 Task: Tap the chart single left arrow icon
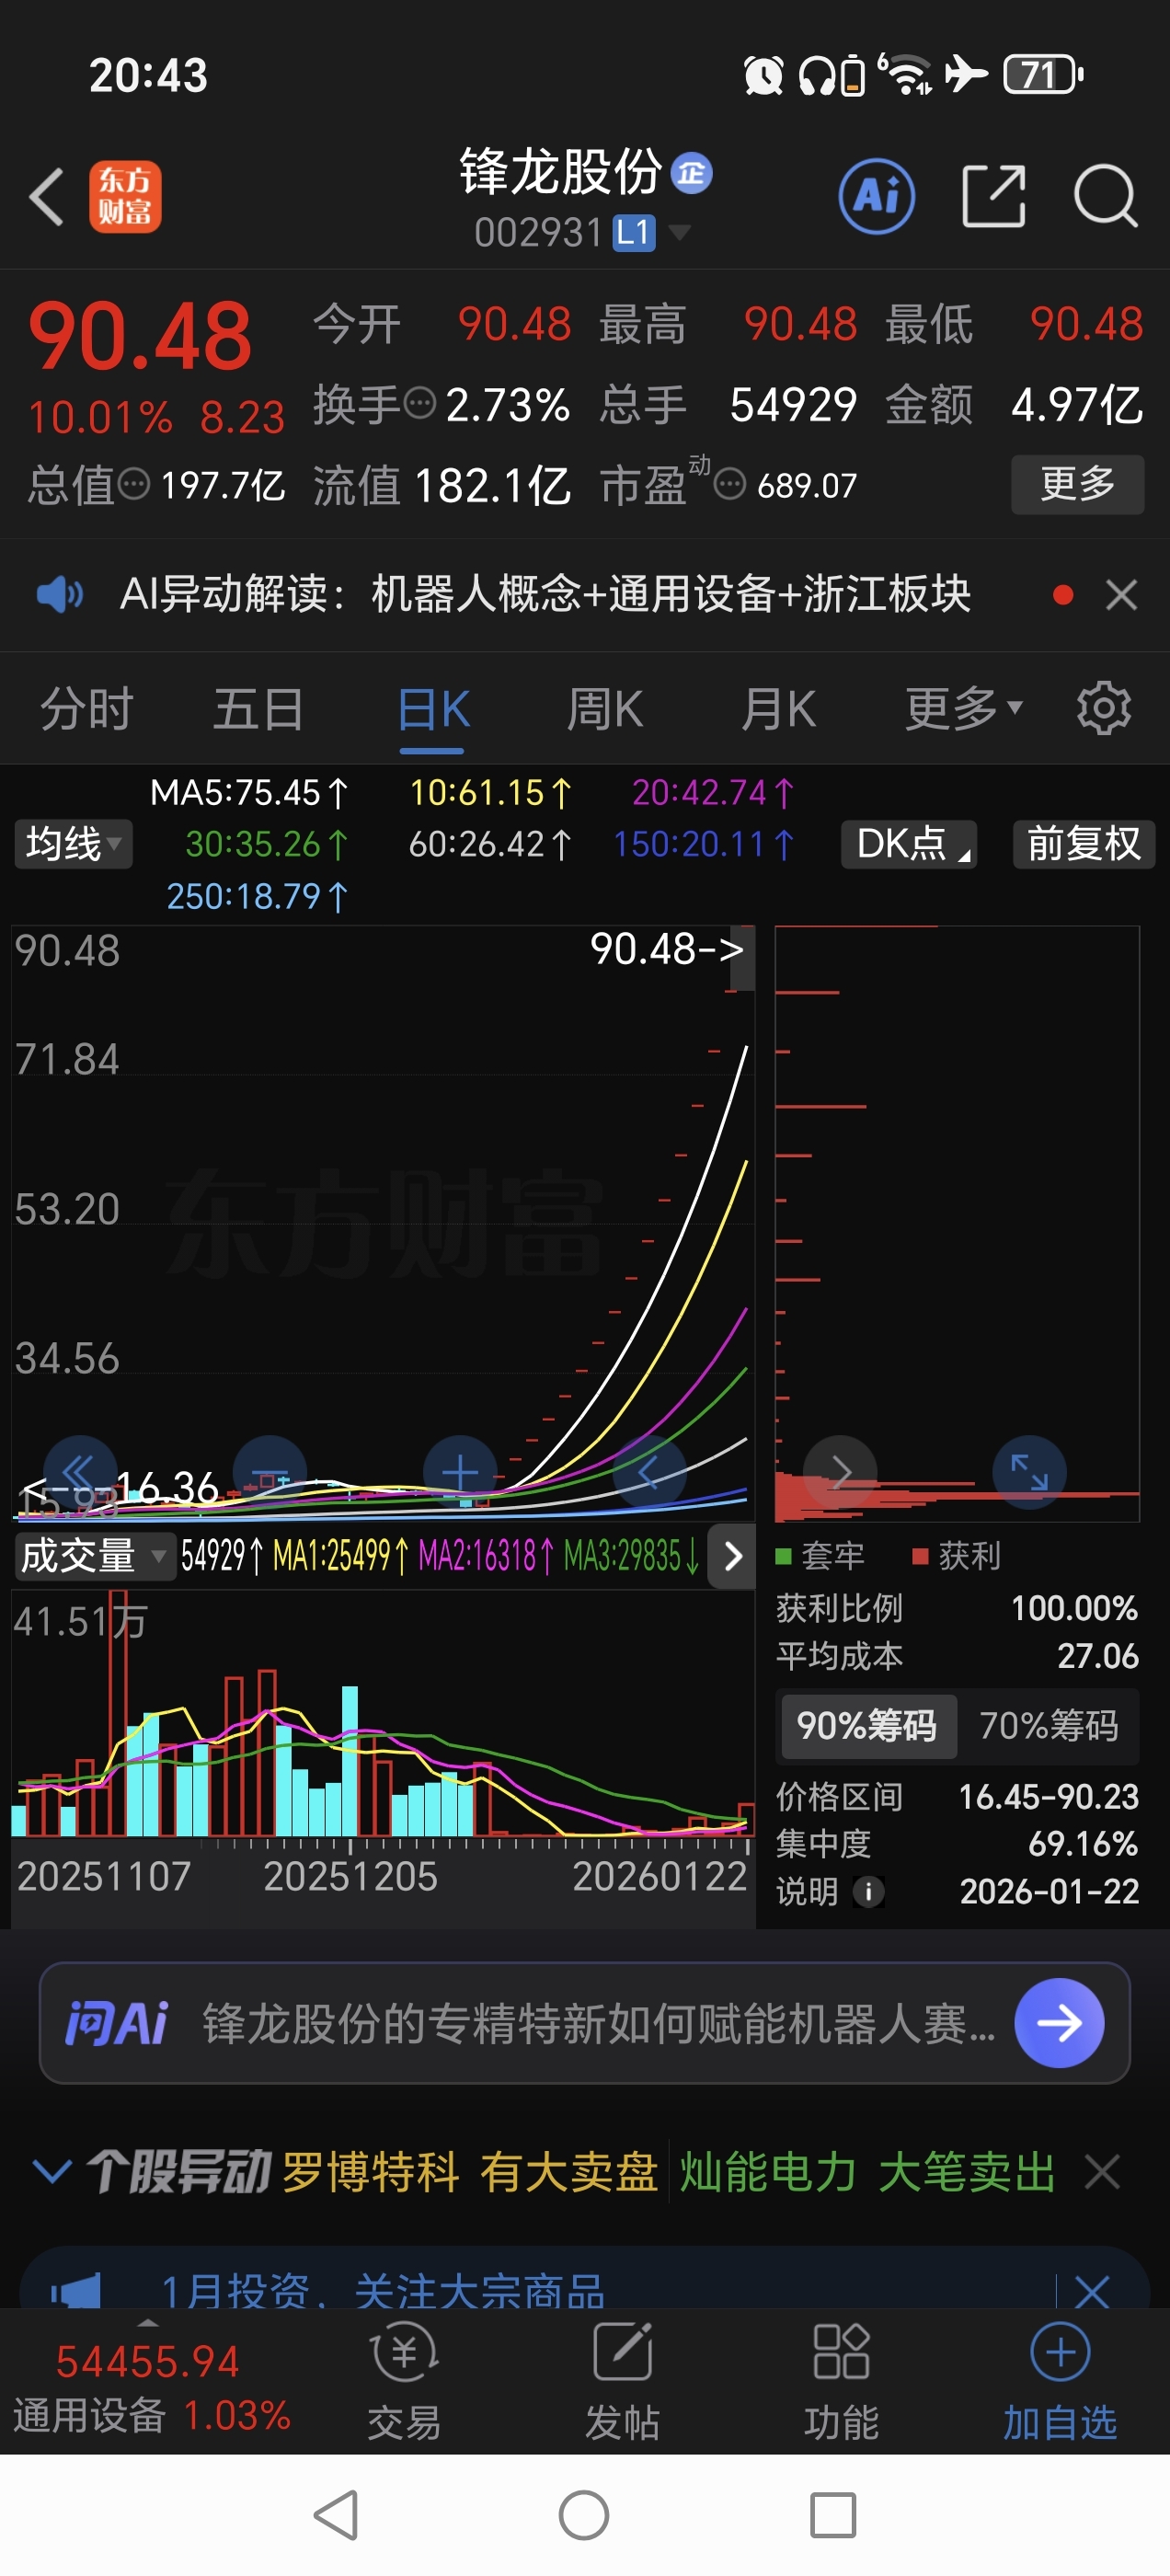pos(650,1472)
